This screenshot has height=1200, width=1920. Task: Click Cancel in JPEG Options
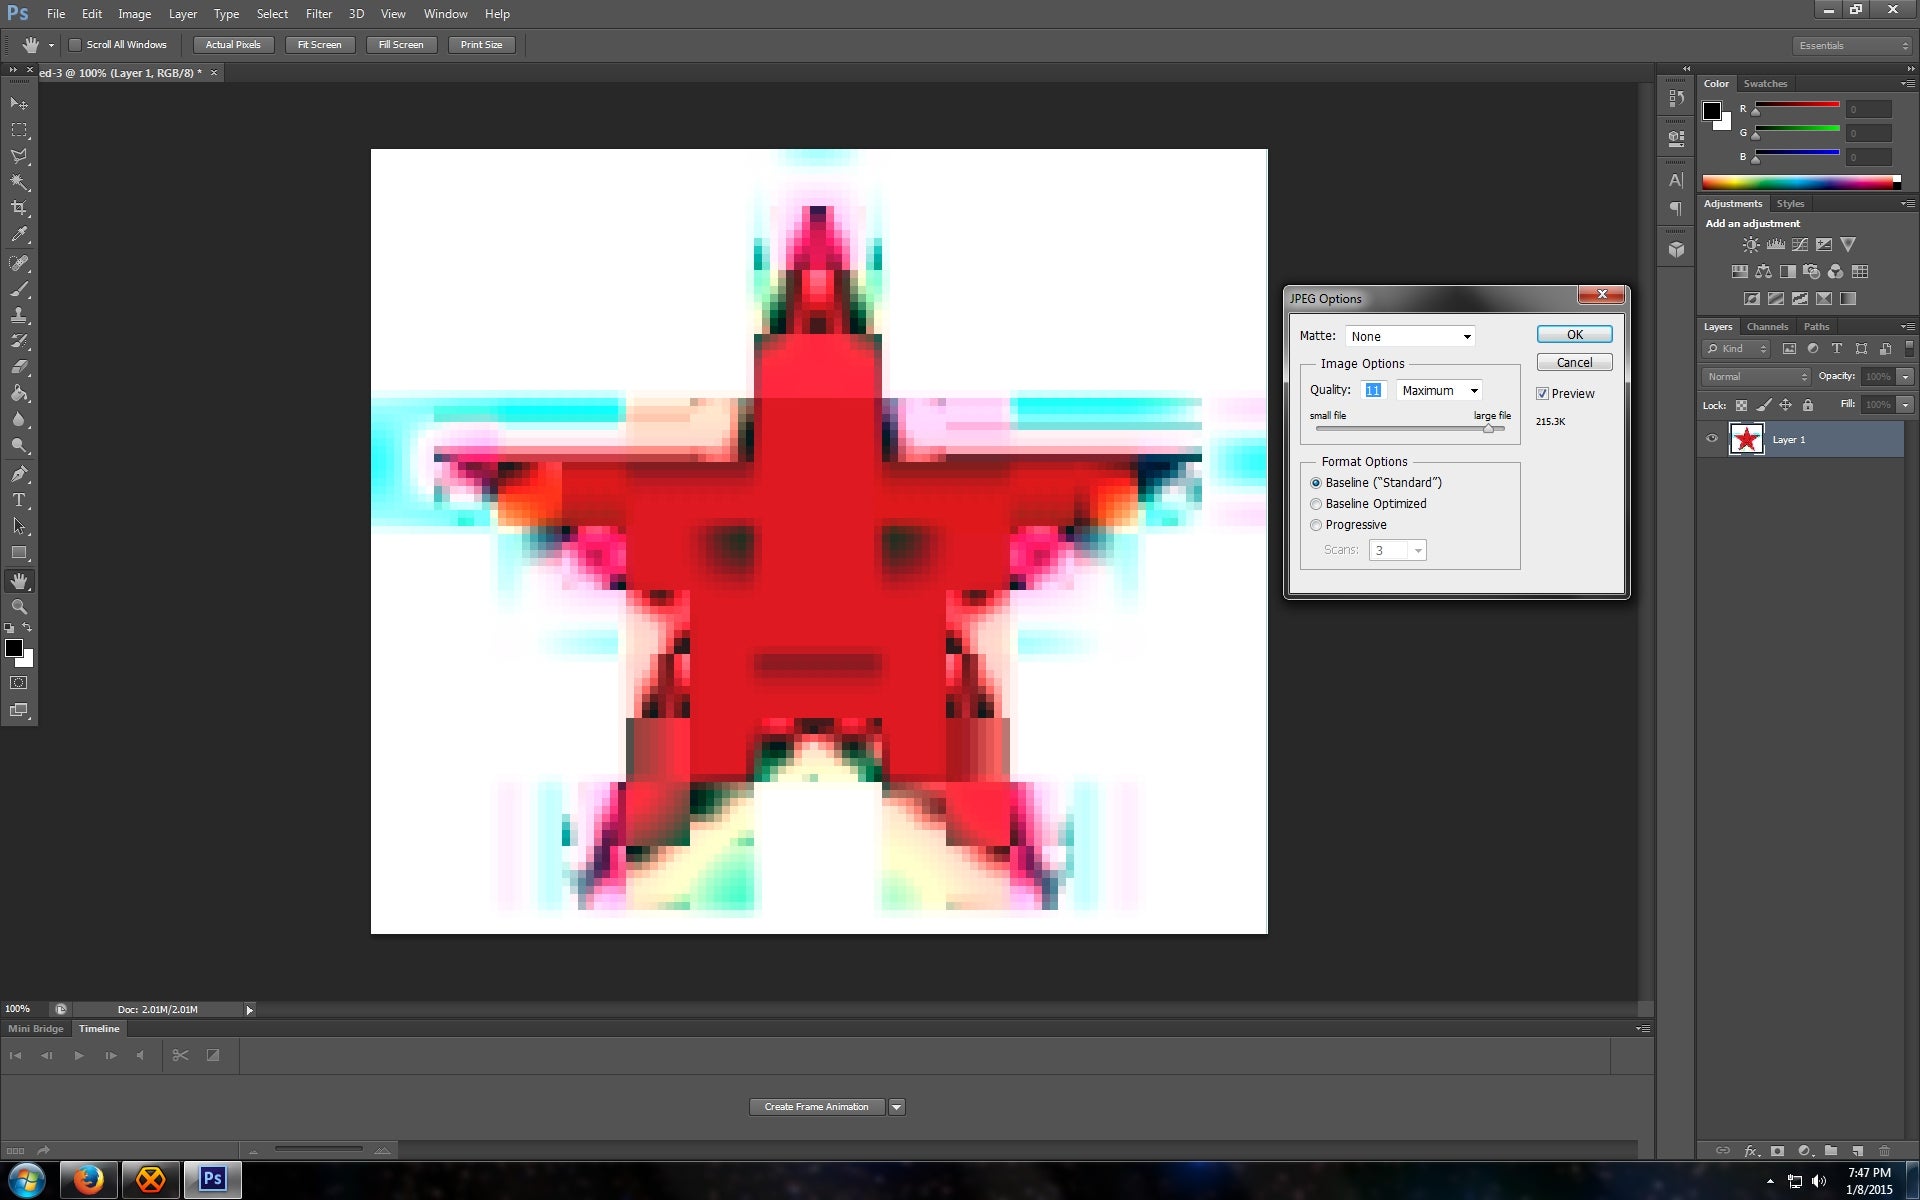(1575, 363)
